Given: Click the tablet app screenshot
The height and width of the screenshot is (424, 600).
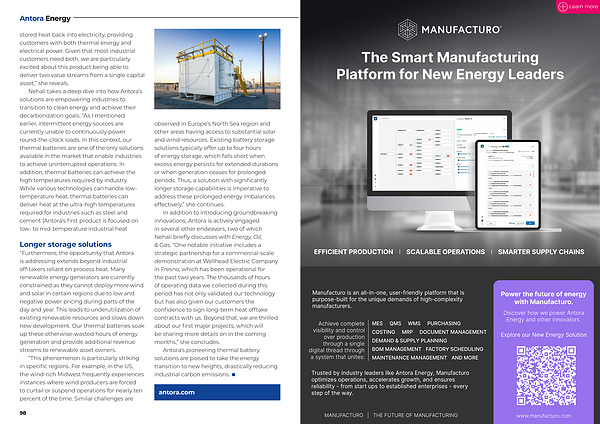Looking at the screenshot, I should tap(508, 184).
